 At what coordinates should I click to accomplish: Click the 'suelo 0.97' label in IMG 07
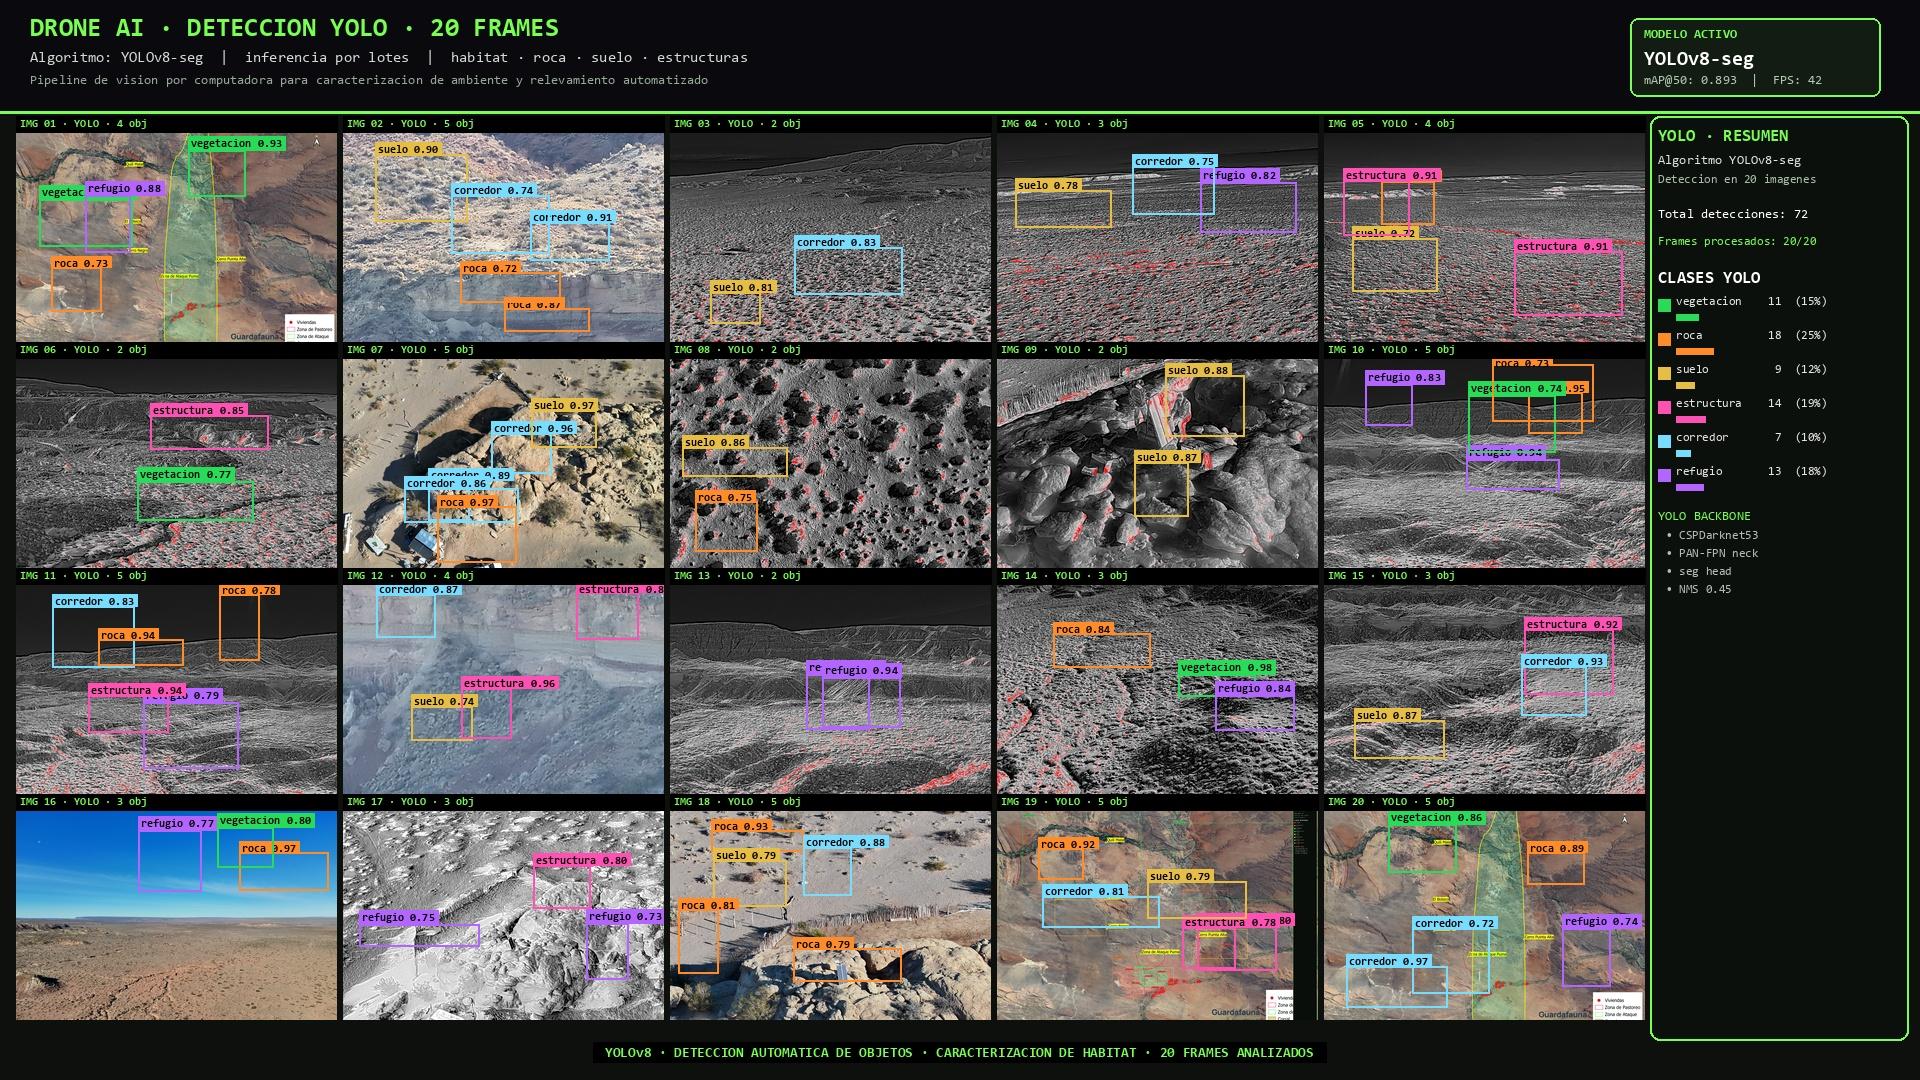coord(564,405)
